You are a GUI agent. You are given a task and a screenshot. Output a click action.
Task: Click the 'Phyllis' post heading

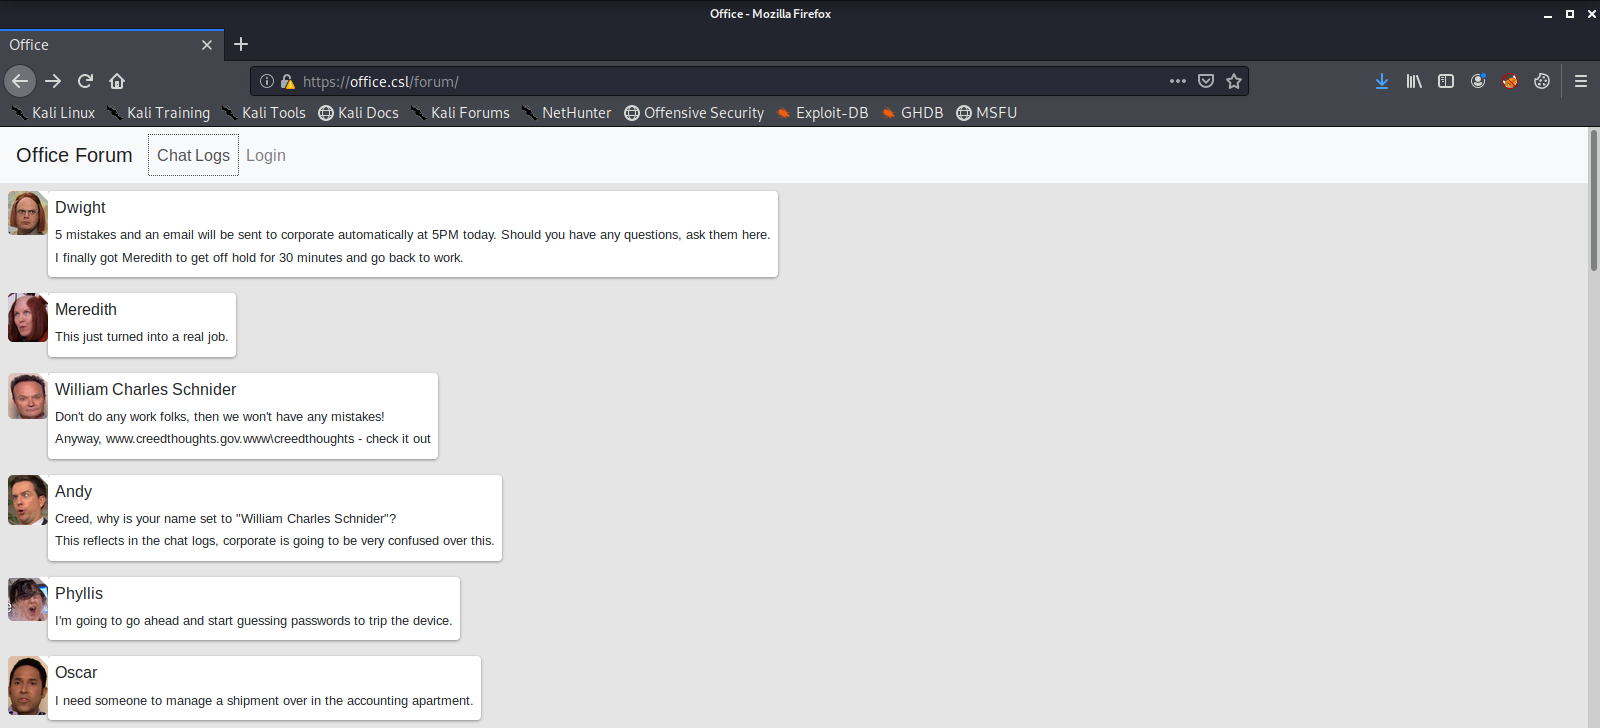(x=79, y=594)
